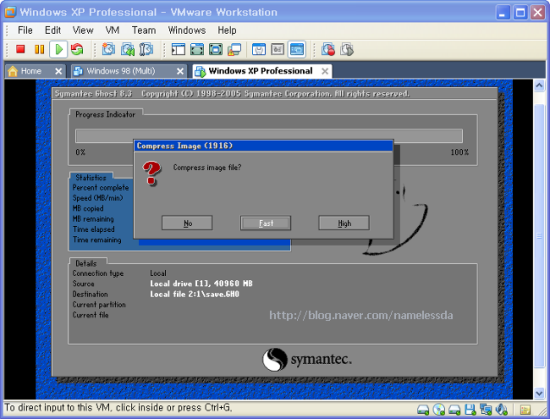
Task: Open the File menu
Action: [x=25, y=30]
